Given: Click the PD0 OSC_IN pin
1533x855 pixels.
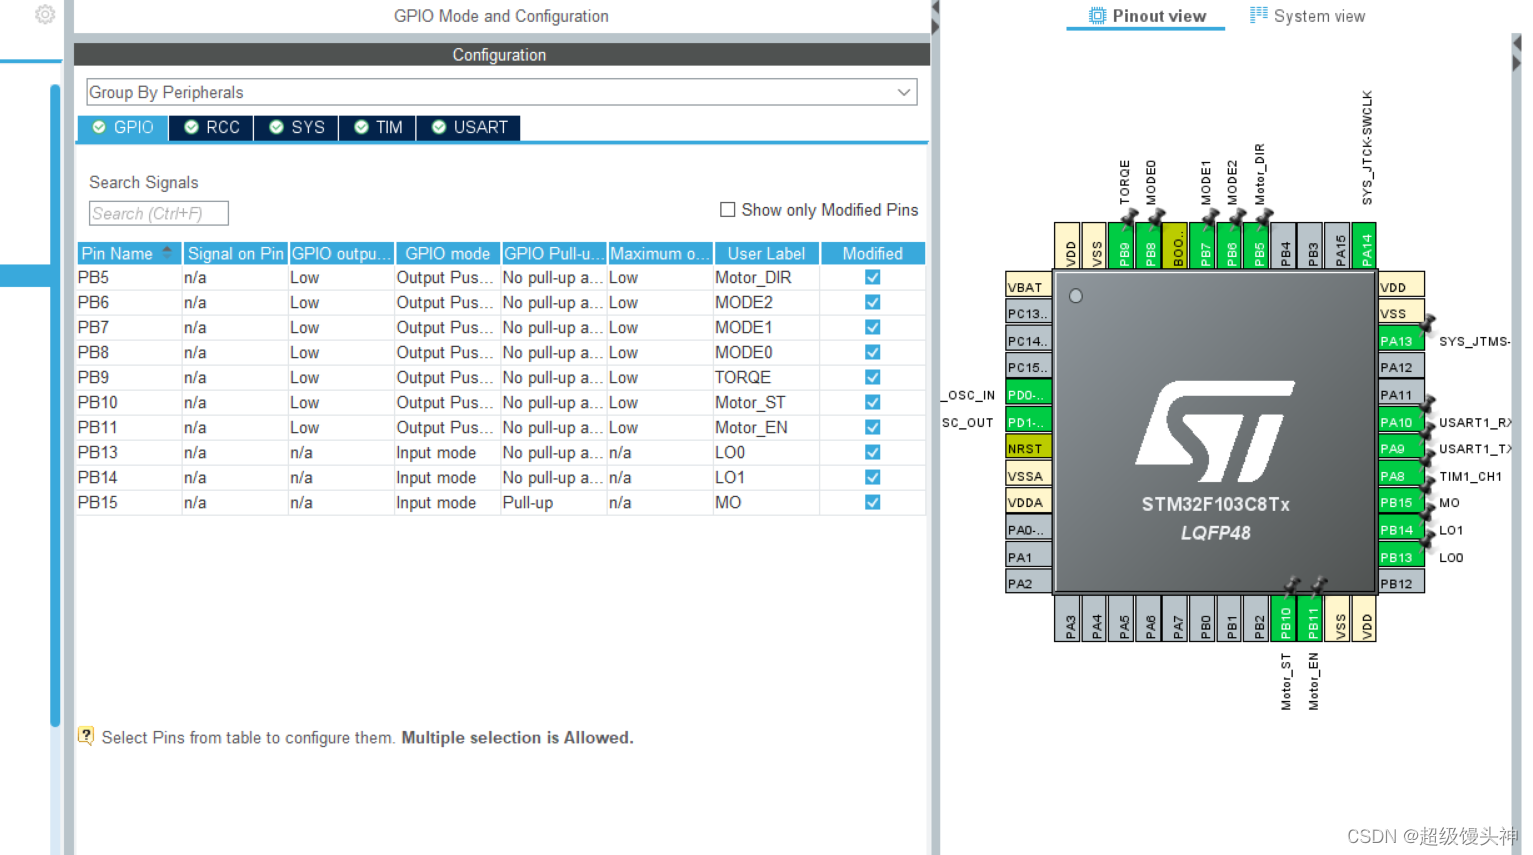Looking at the screenshot, I should [x=1028, y=395].
